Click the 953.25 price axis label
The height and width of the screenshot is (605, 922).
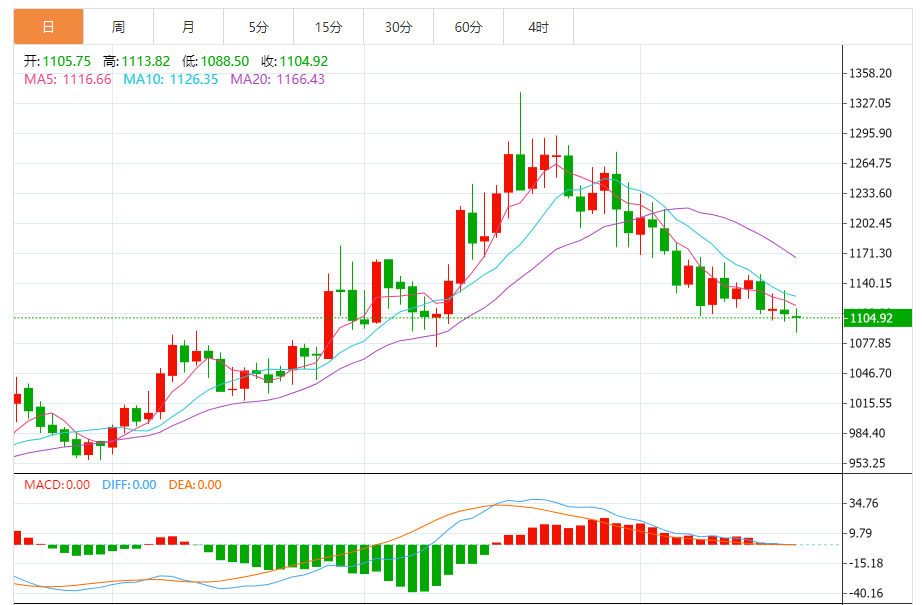tap(870, 463)
